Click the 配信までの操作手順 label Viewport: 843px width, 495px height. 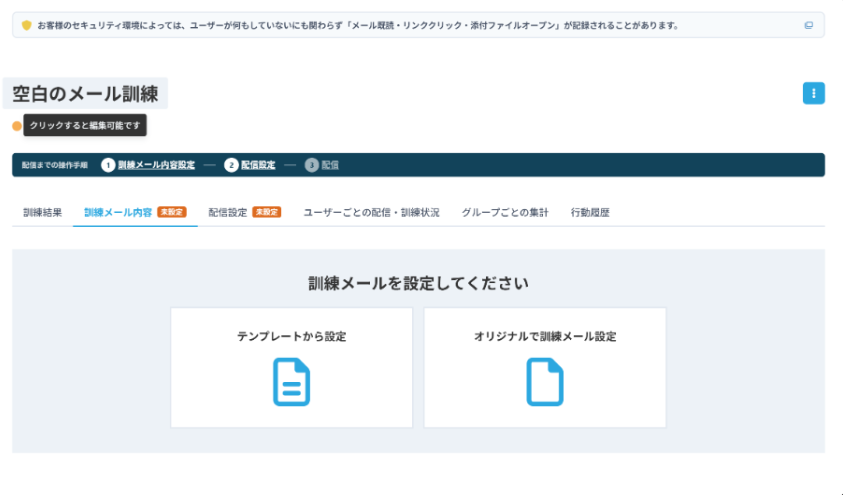coord(55,165)
